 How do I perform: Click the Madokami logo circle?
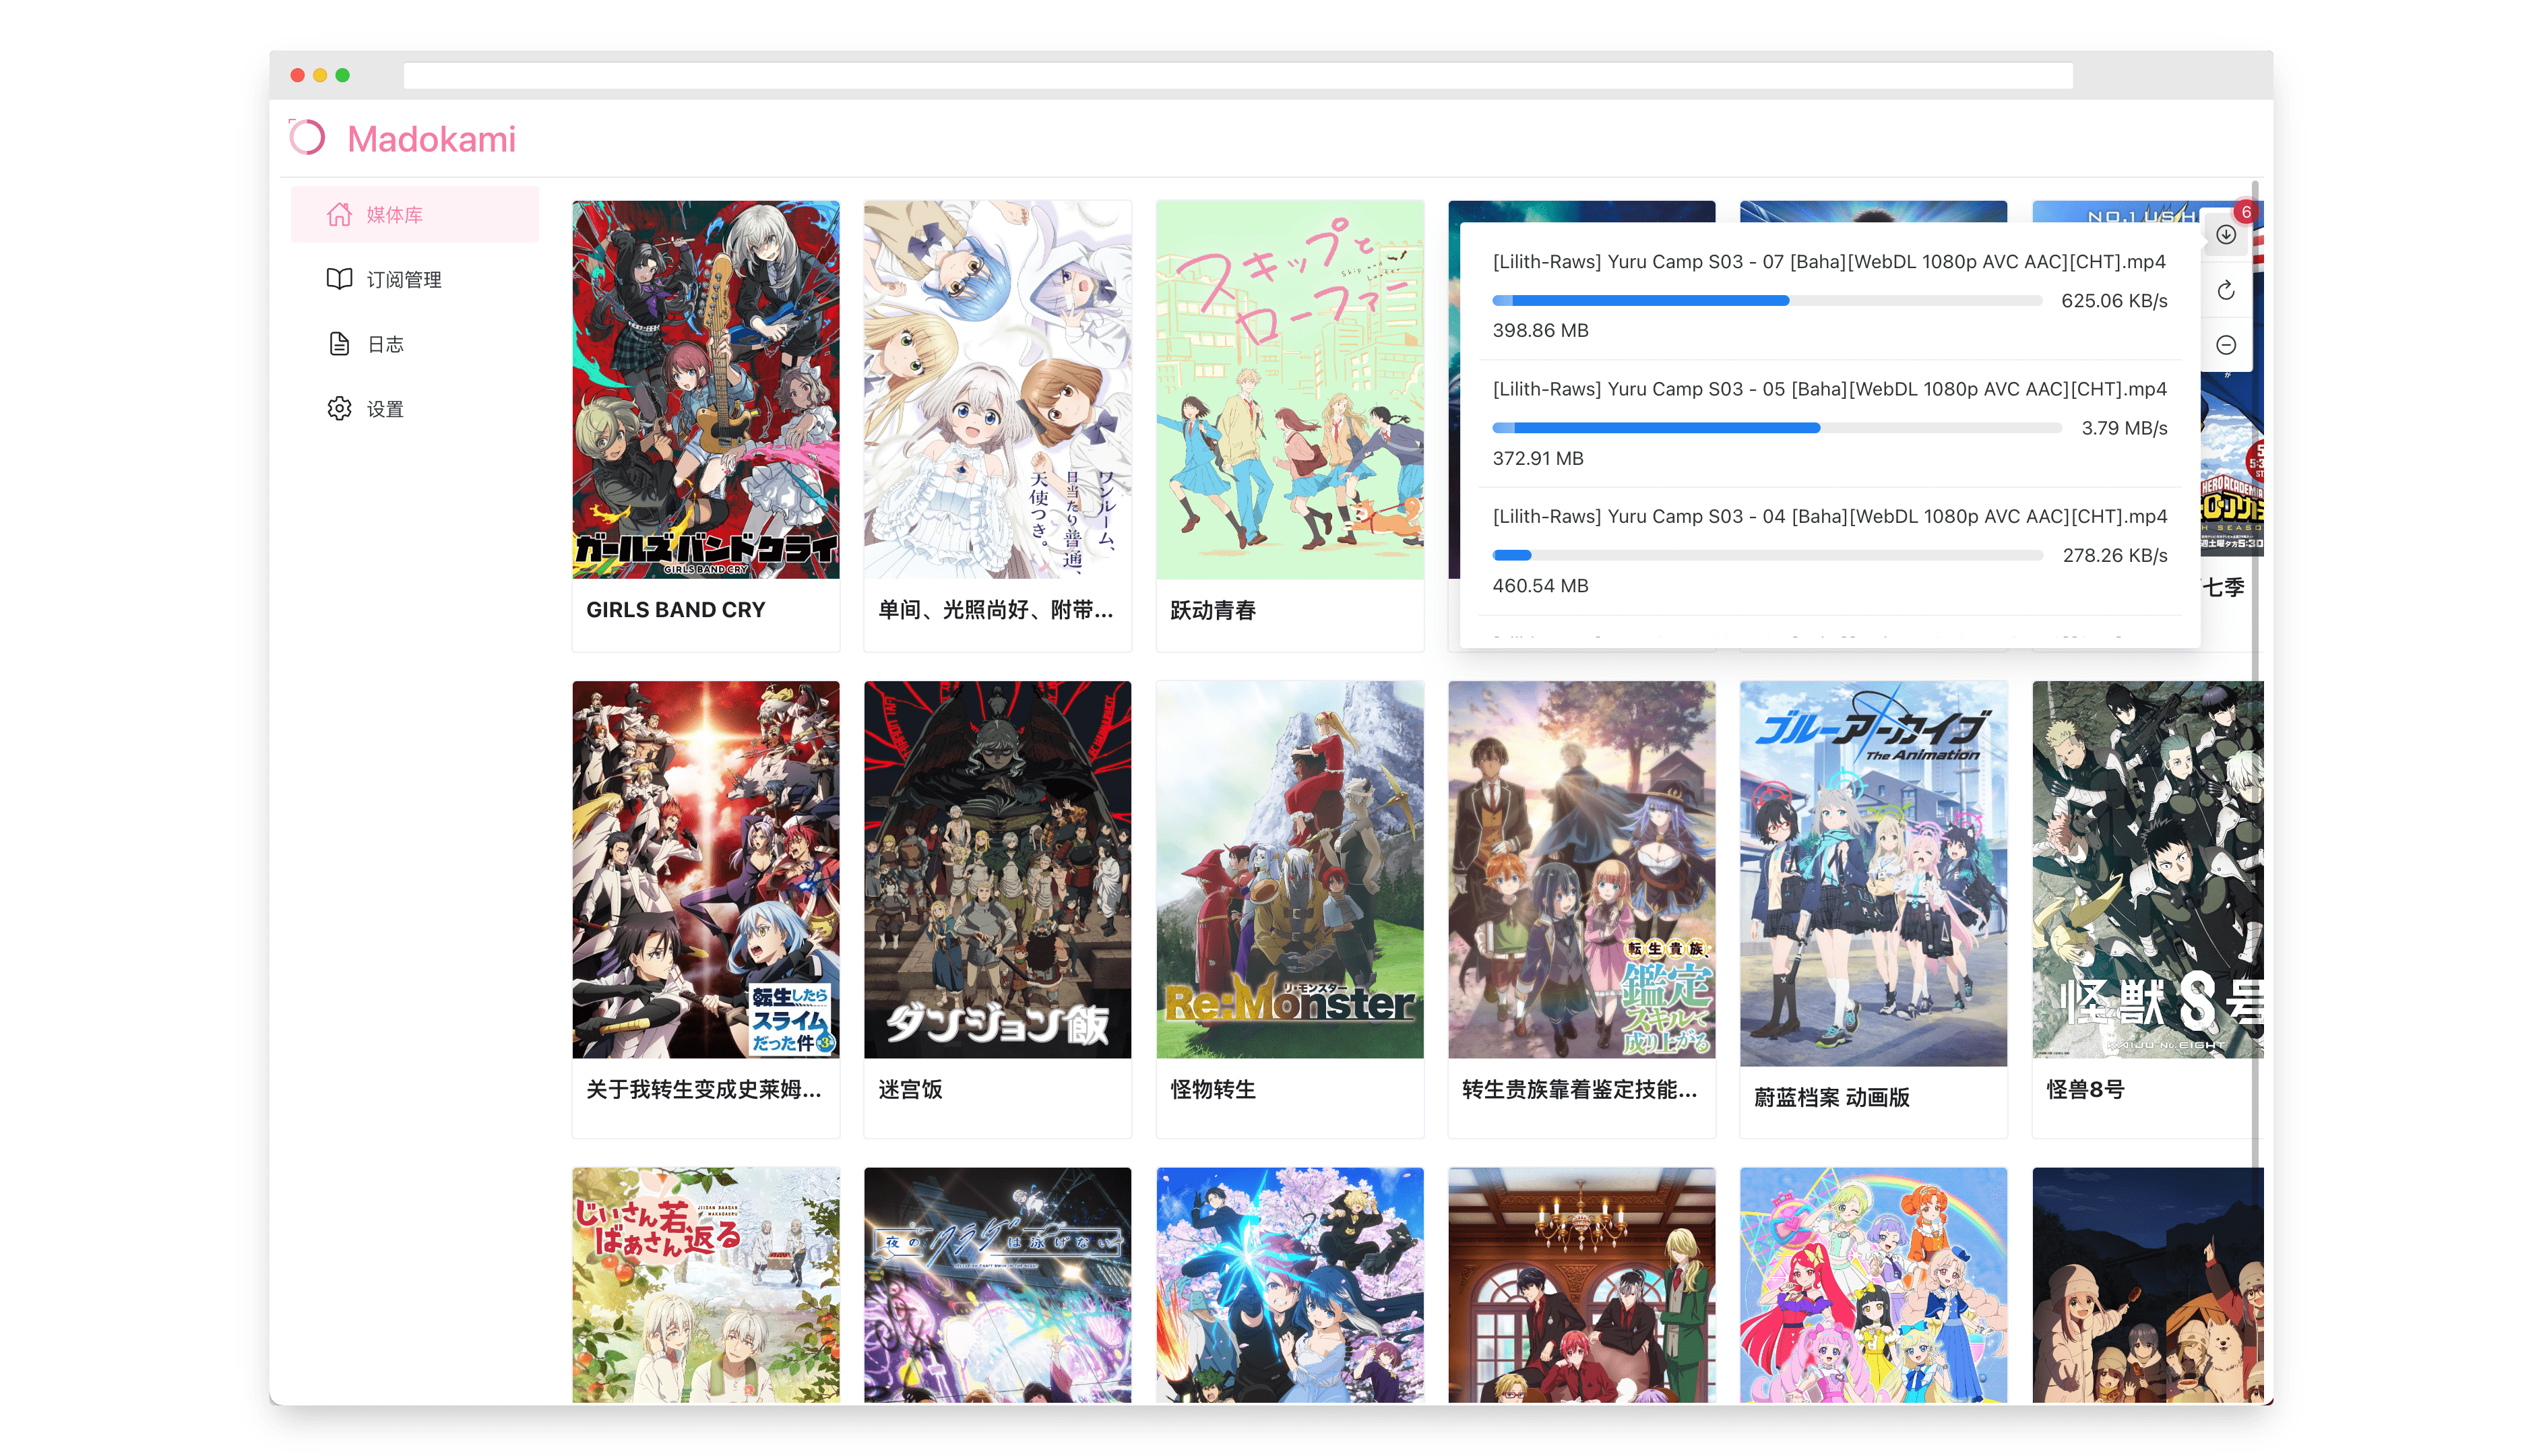[308, 138]
